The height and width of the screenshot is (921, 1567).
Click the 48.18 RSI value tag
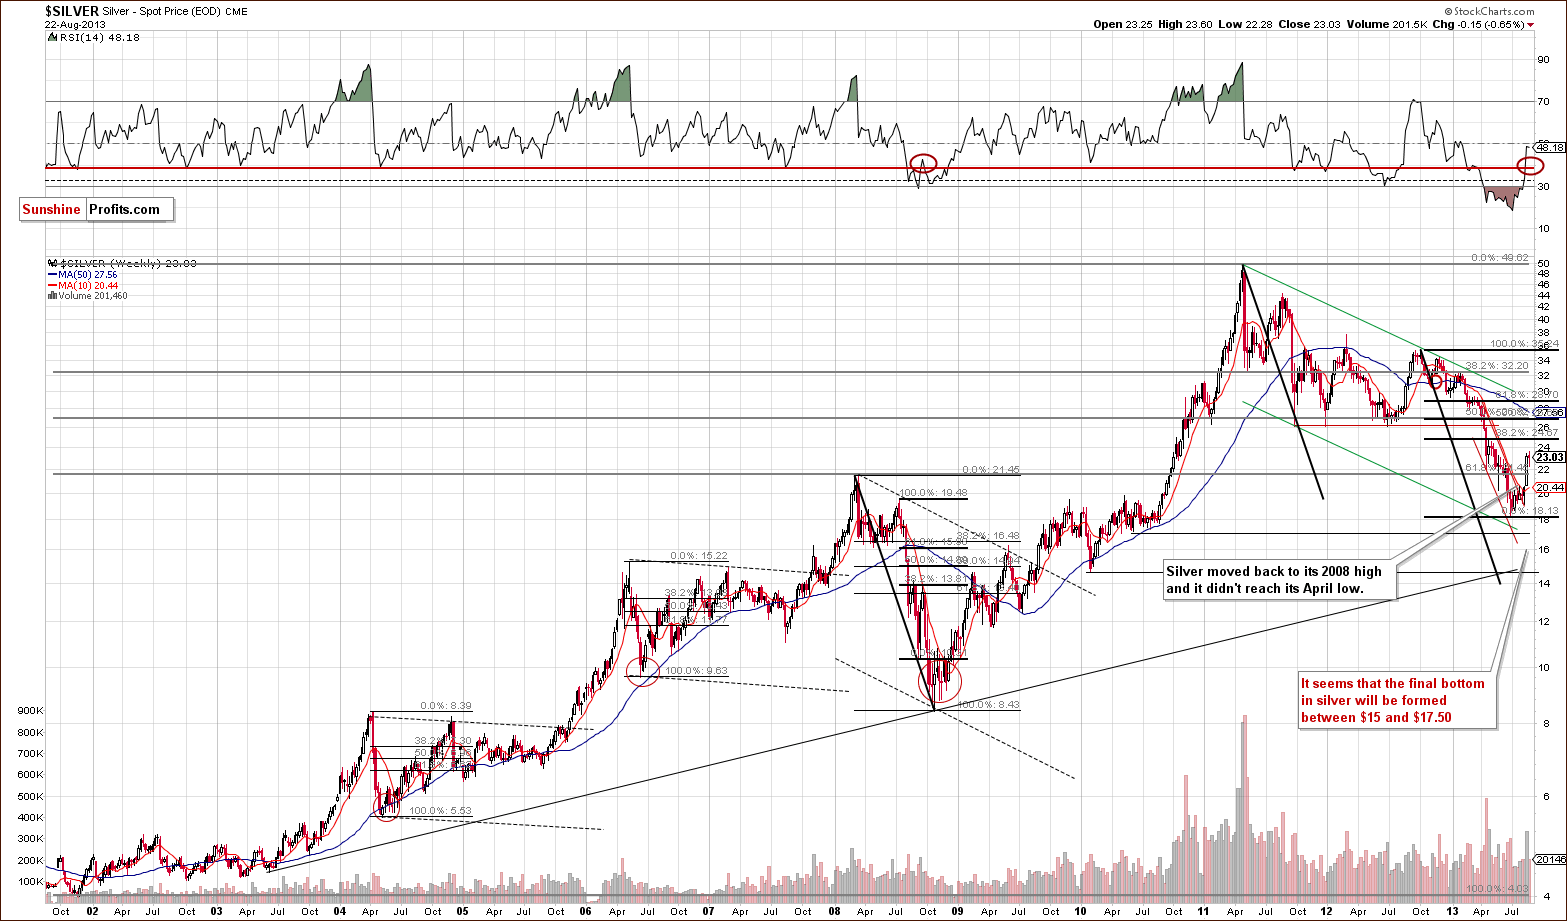click(1548, 147)
